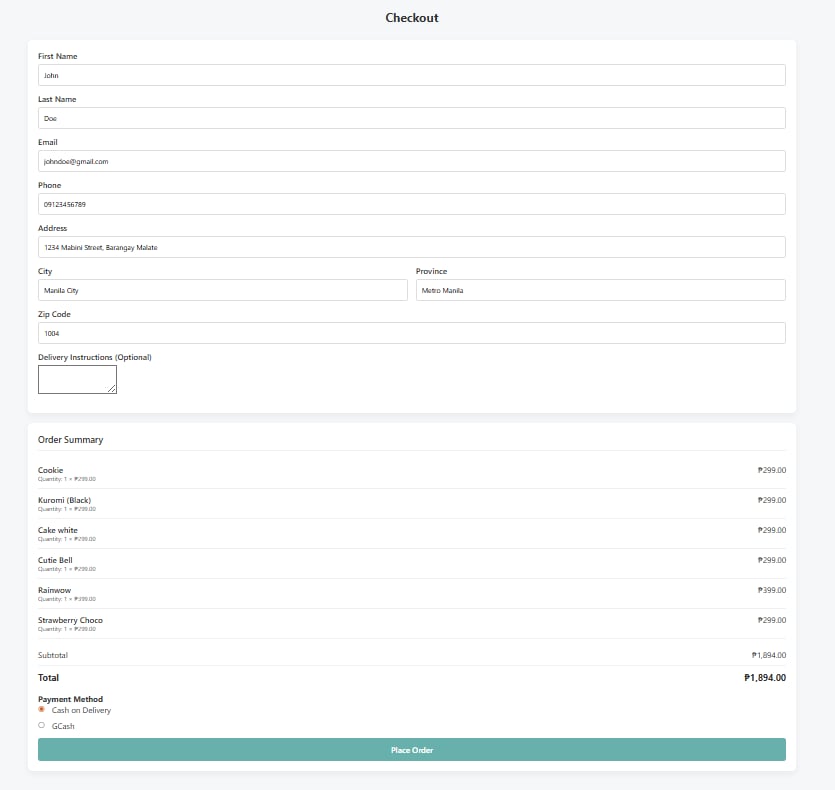
Task: Select the Rainwow order item
Action: click(x=54, y=590)
